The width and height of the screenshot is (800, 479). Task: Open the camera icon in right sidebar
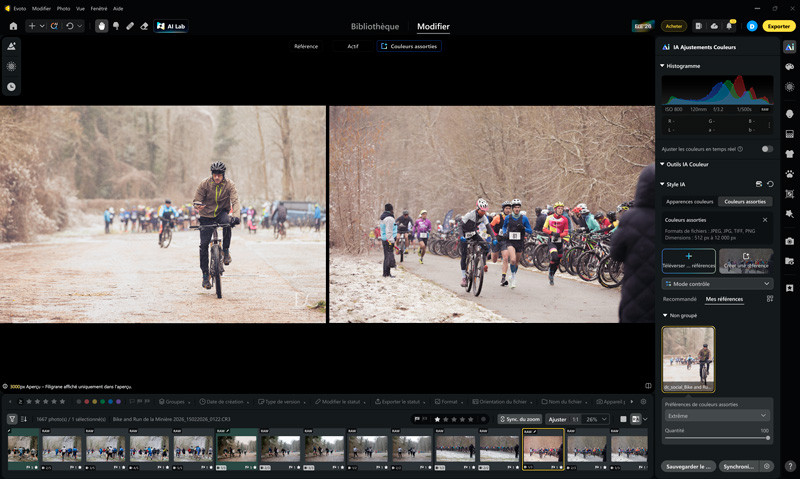(x=789, y=241)
